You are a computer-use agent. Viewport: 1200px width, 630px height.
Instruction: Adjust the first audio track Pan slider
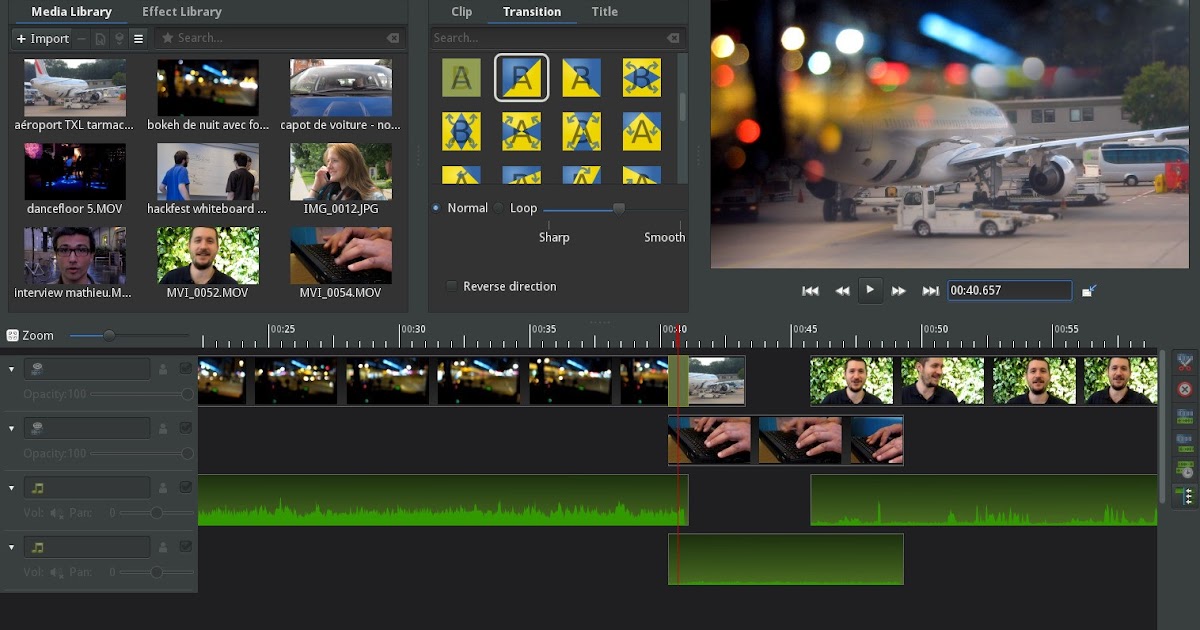[156, 513]
